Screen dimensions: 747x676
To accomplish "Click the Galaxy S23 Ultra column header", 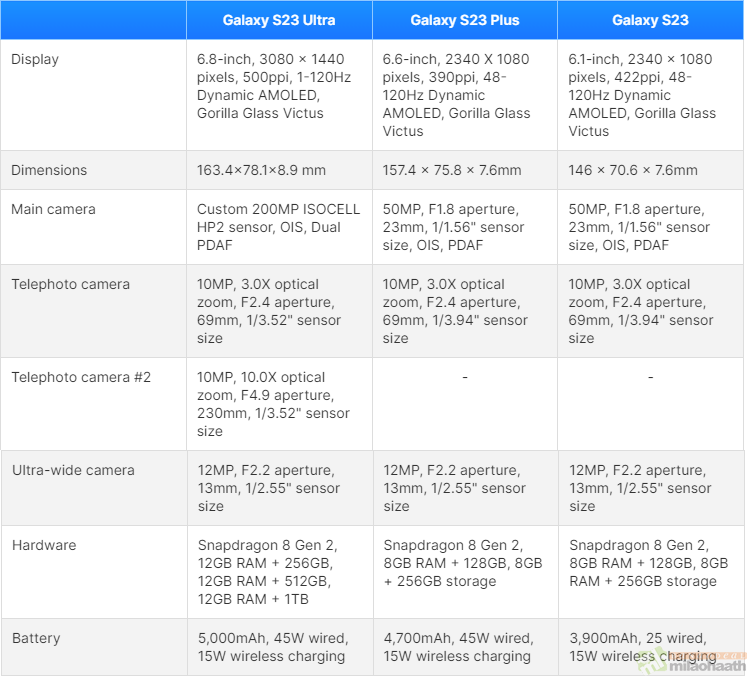I will point(279,20).
